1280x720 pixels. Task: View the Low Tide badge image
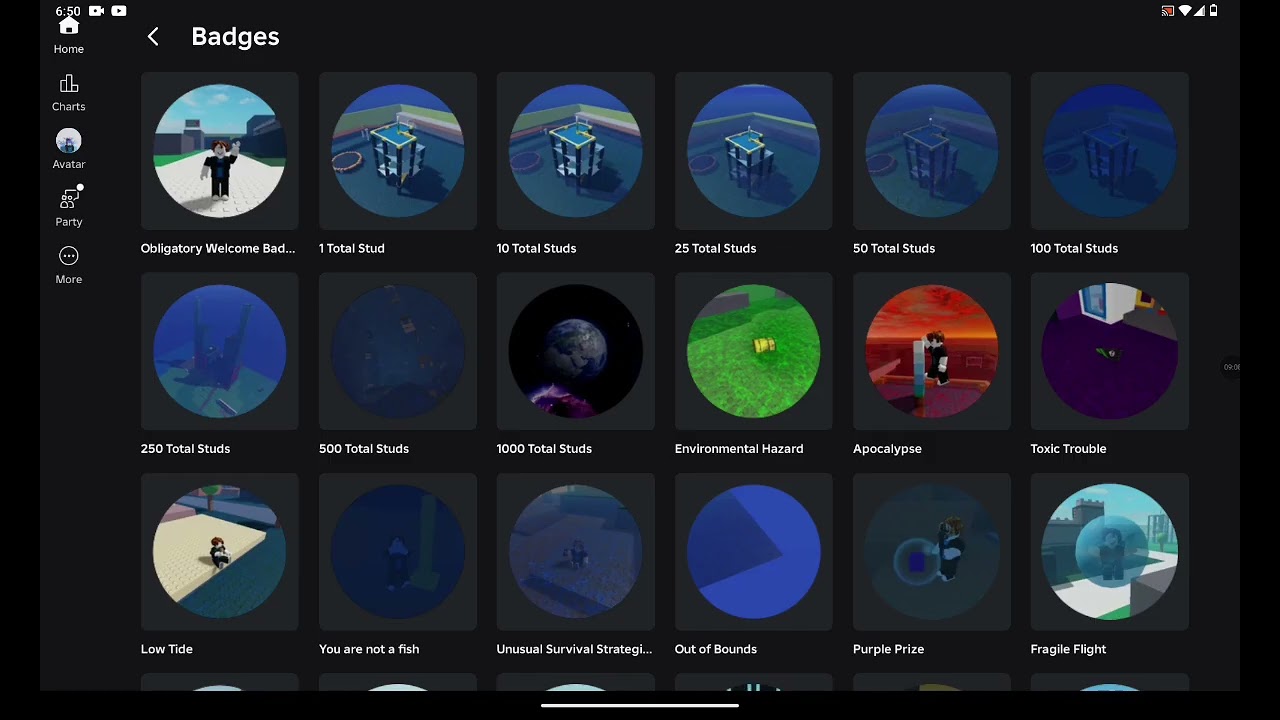tap(220, 552)
